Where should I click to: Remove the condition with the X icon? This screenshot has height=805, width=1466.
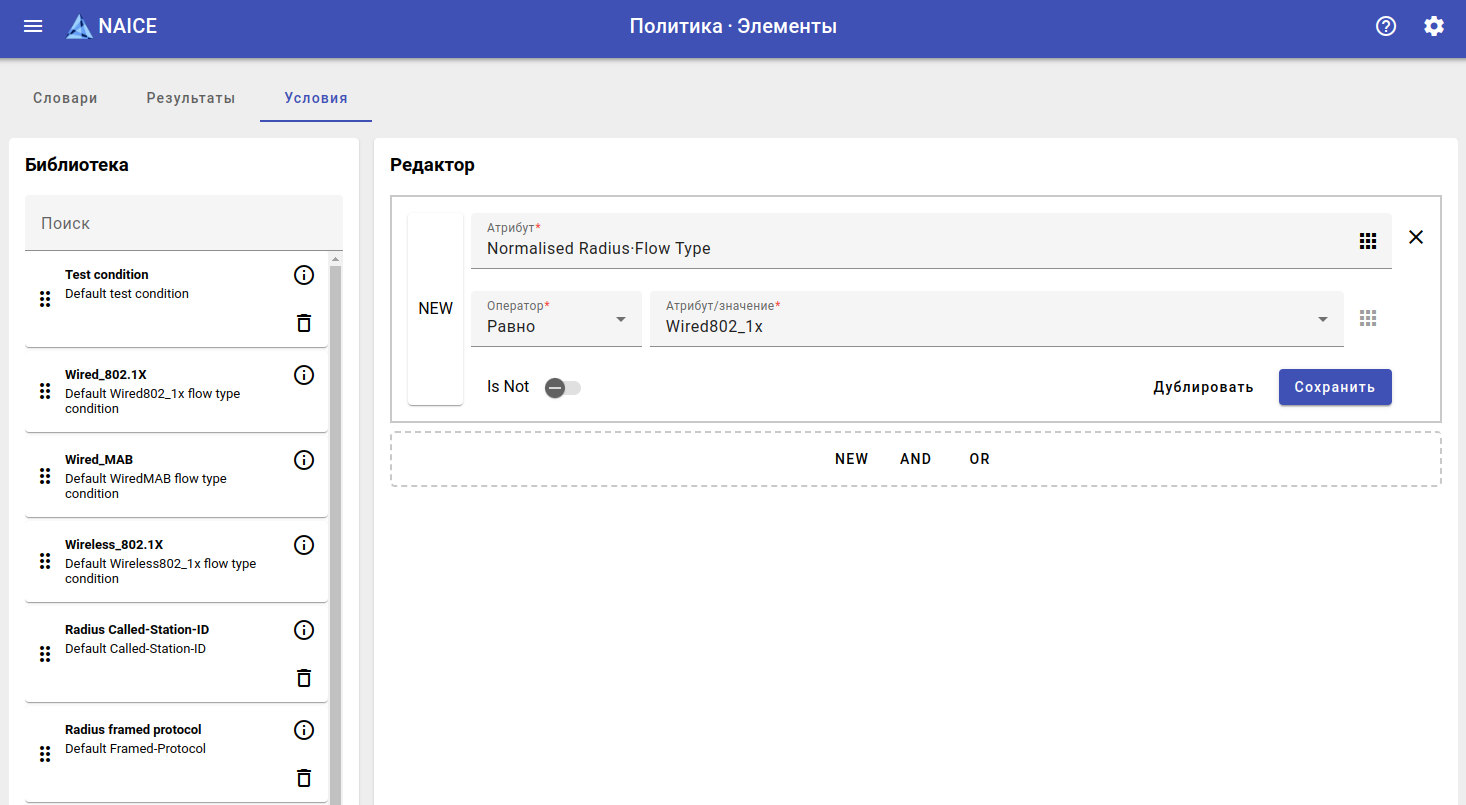click(x=1415, y=237)
